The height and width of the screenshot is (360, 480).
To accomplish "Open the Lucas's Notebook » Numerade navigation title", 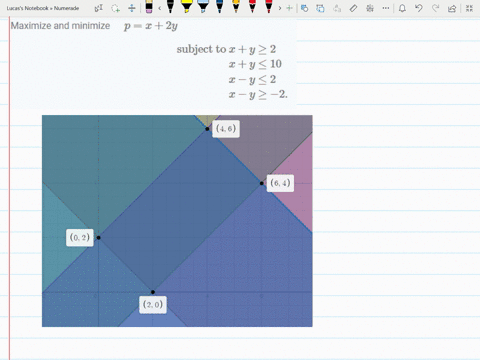I will pyautogui.click(x=43, y=8).
